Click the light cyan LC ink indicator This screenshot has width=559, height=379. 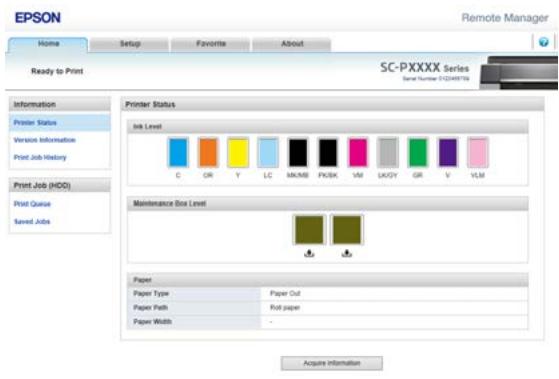[x=268, y=153]
